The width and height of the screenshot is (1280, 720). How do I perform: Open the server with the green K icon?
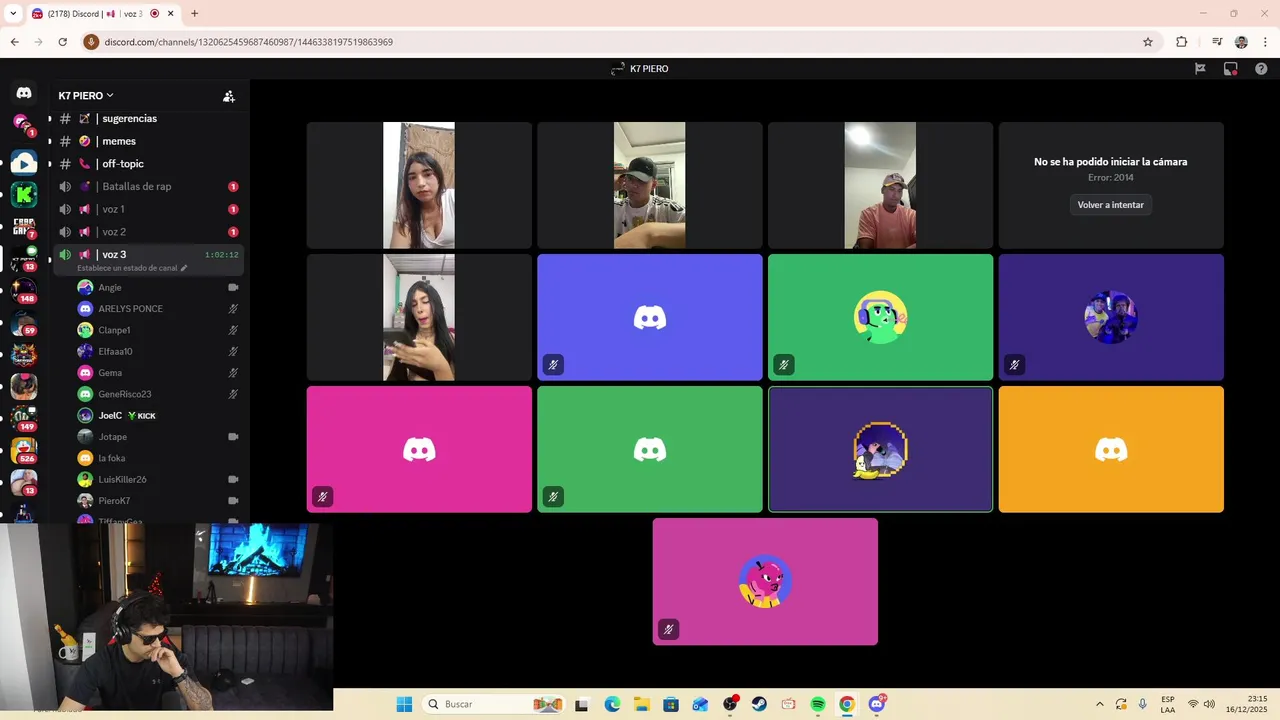[x=24, y=194]
